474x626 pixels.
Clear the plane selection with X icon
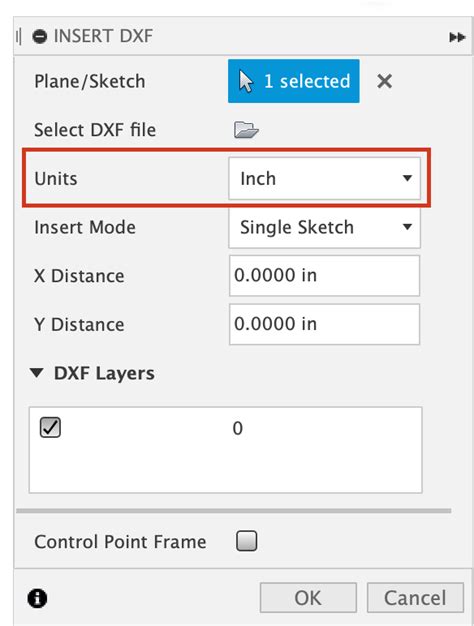(384, 81)
